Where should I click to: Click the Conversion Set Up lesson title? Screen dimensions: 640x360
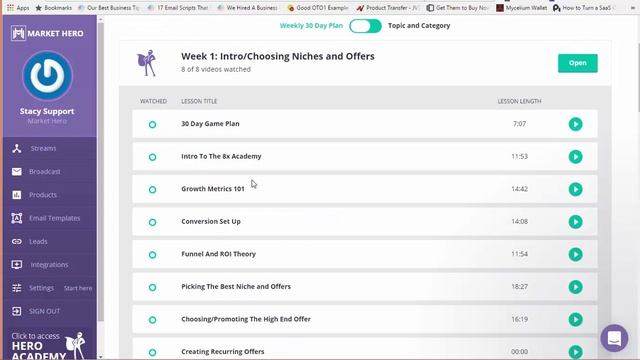pyautogui.click(x=211, y=222)
